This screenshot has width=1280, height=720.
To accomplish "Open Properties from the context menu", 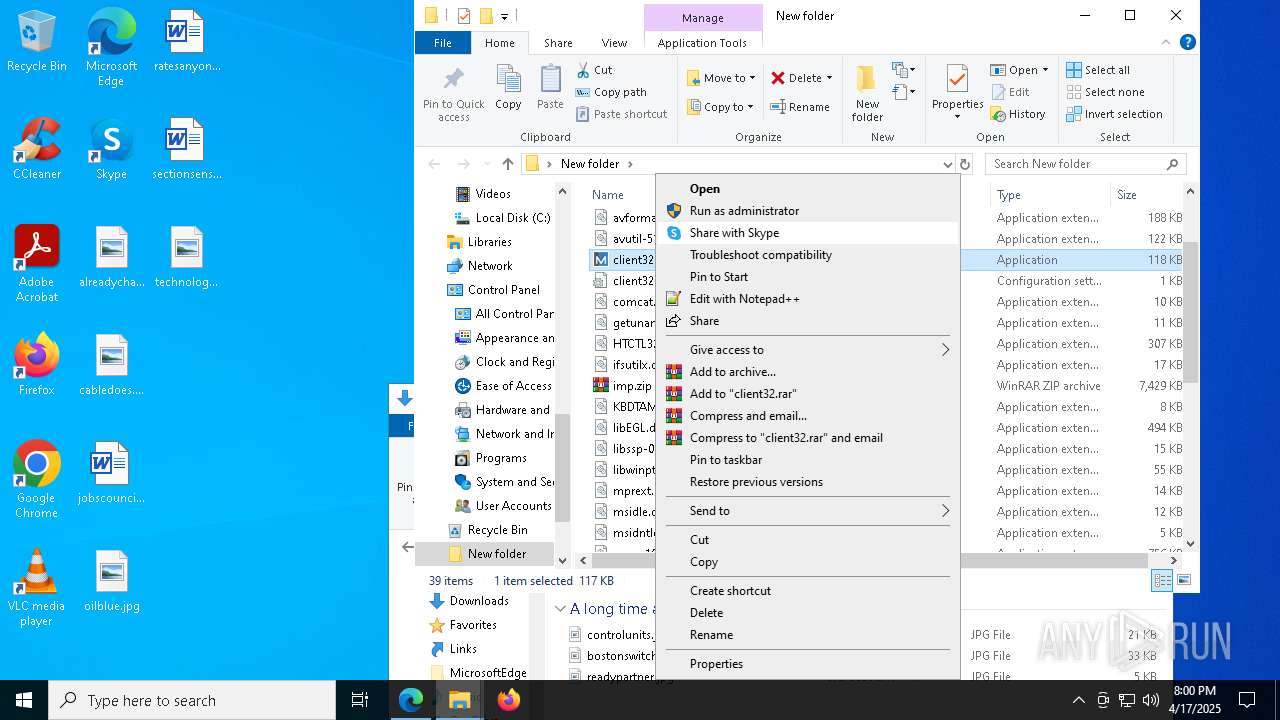I will tap(808, 664).
